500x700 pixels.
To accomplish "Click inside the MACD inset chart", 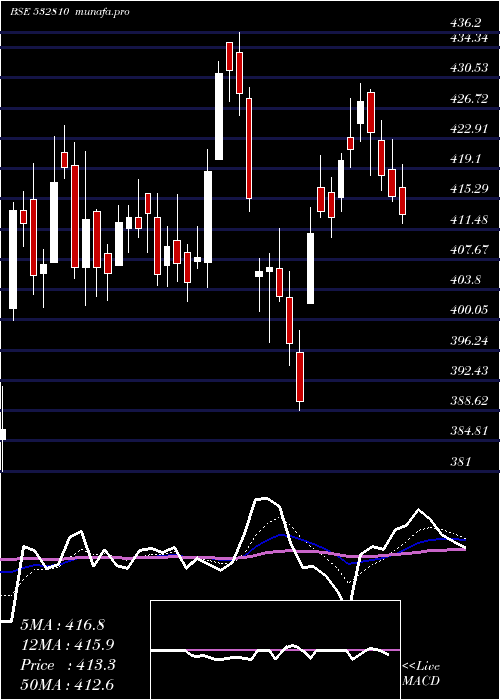I will pos(275,650).
